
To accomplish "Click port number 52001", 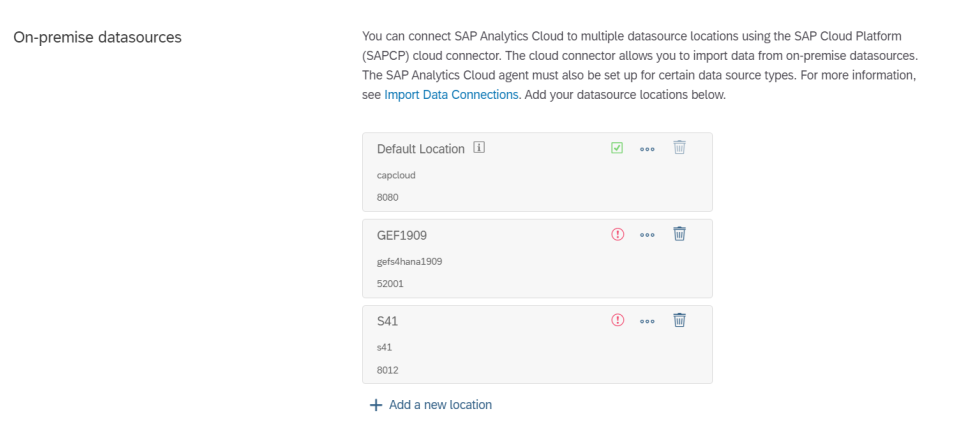I will [x=390, y=284].
